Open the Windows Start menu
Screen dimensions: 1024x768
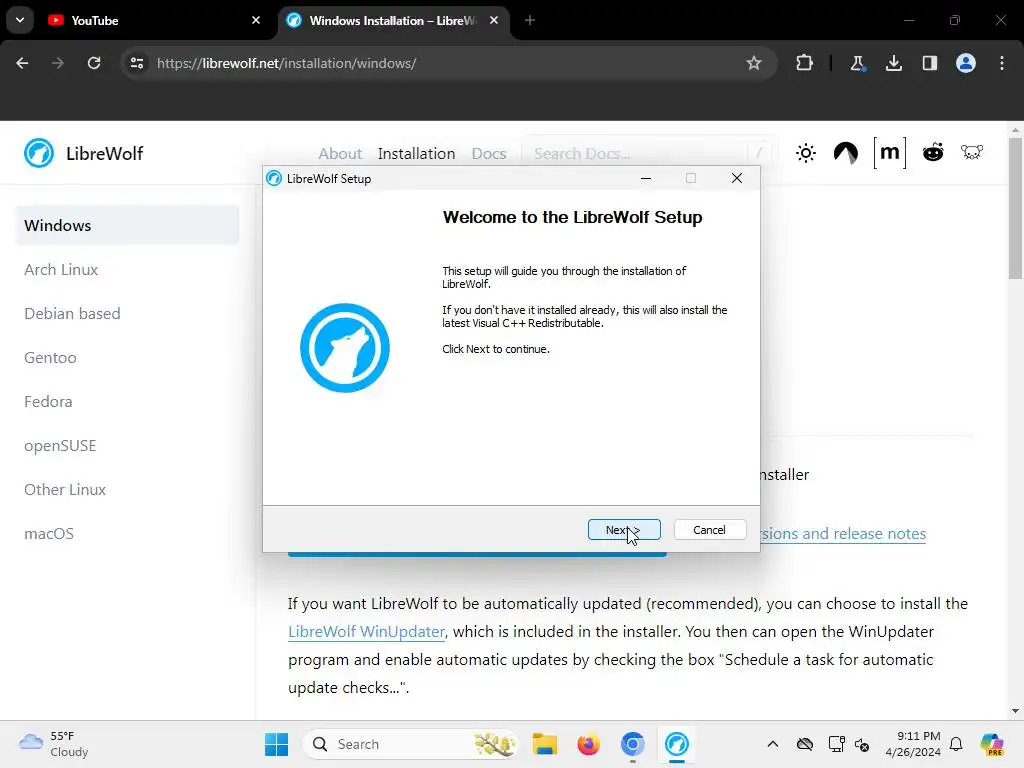tap(276, 744)
